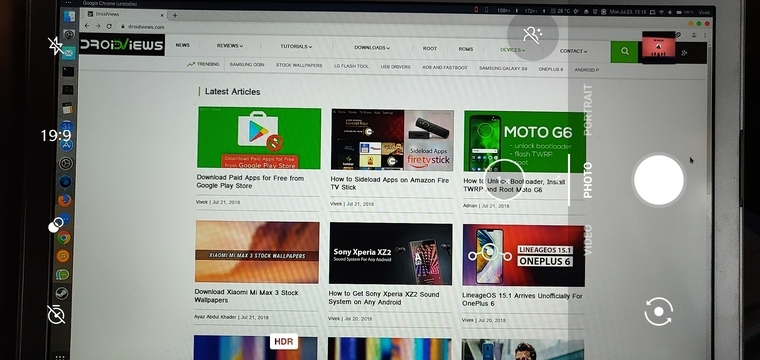Open SAMSUNG GALAXY S9 trending link
Screen dimensions: 760x360
click(503, 68)
